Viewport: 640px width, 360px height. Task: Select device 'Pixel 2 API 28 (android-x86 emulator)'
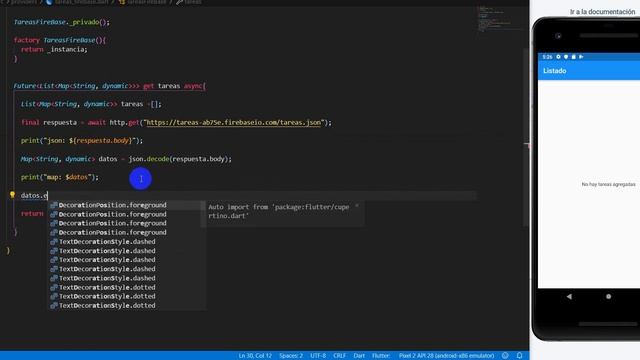[x=447, y=356]
